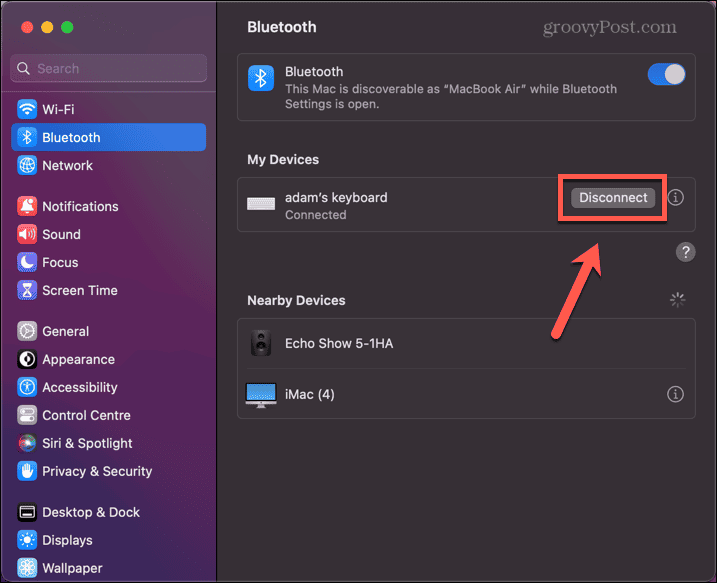Click the blue Bluetooth icon in main panel
The width and height of the screenshot is (717, 583).
[261, 78]
